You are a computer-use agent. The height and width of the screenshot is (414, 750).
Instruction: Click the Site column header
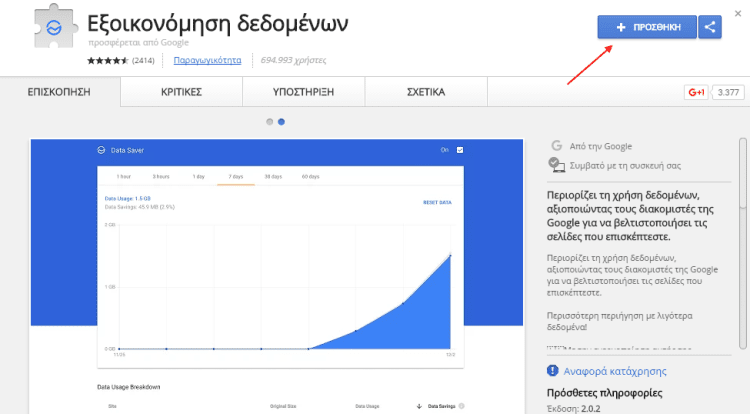pyautogui.click(x=112, y=406)
